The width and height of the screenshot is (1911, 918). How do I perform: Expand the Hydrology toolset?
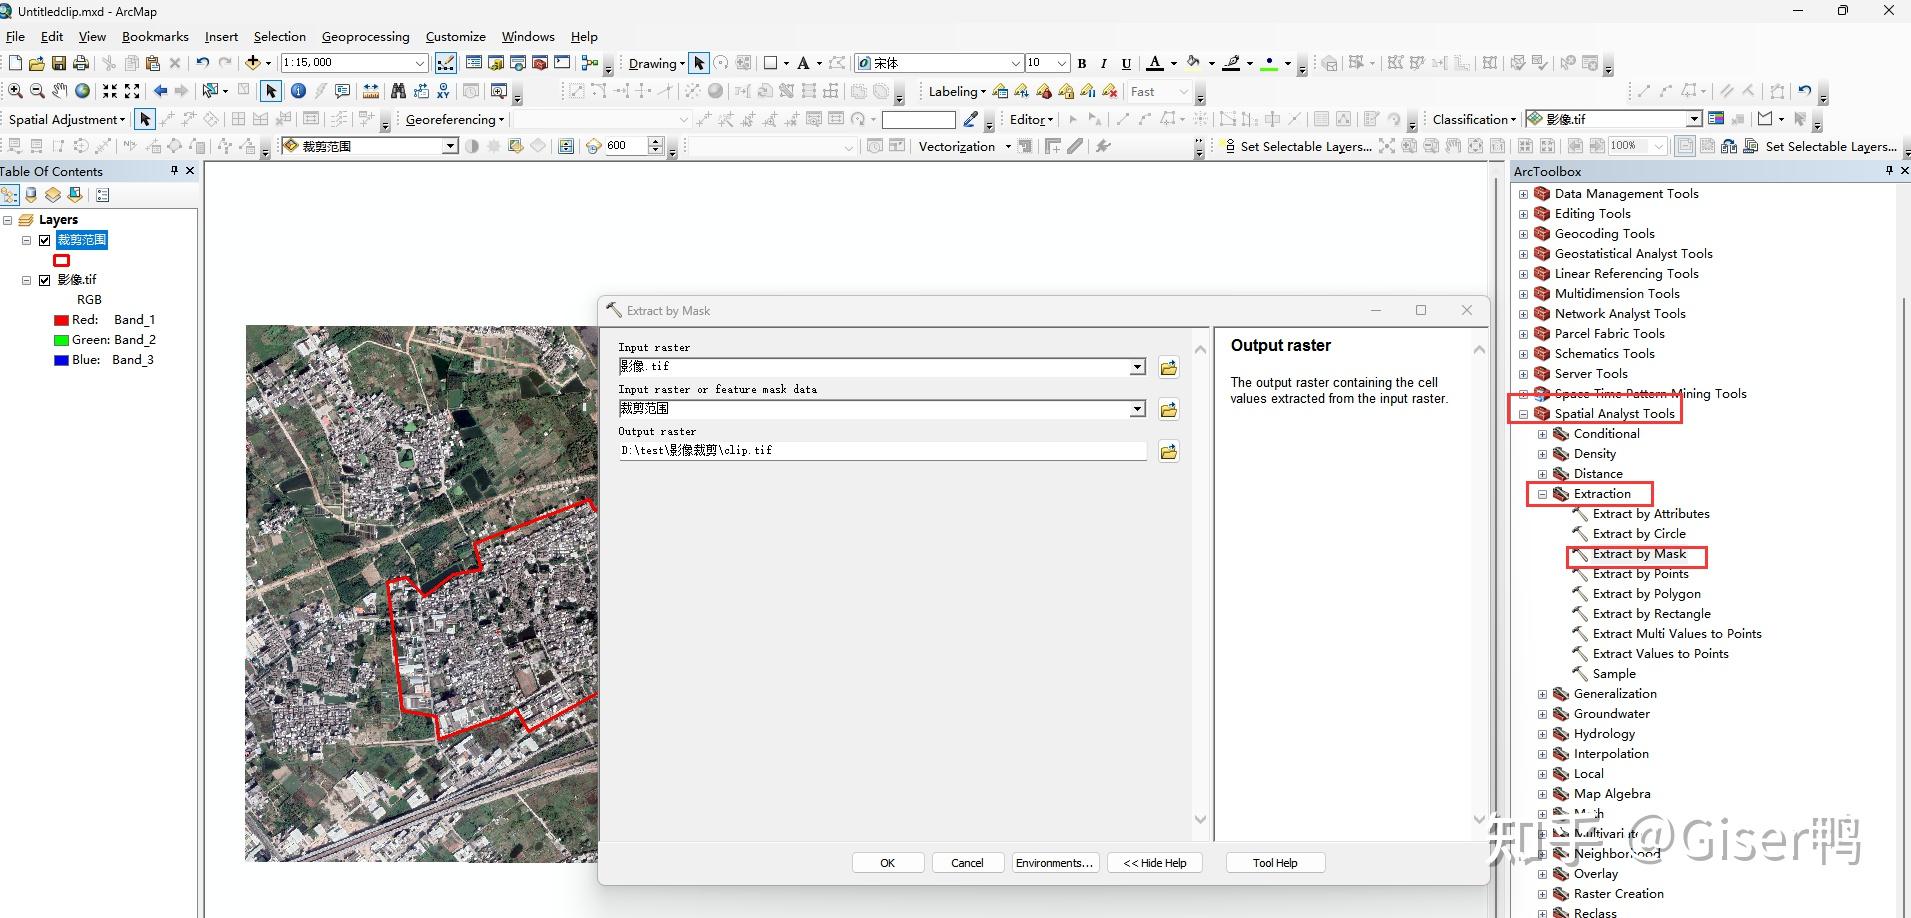pyautogui.click(x=1542, y=734)
